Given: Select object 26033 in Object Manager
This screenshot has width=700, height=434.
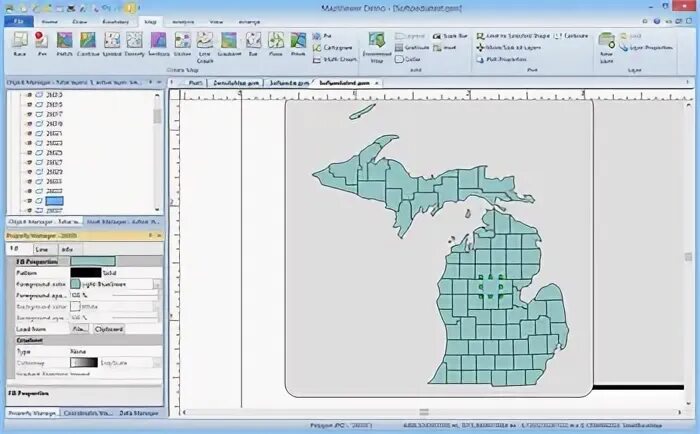Looking at the screenshot, I should (x=54, y=191).
